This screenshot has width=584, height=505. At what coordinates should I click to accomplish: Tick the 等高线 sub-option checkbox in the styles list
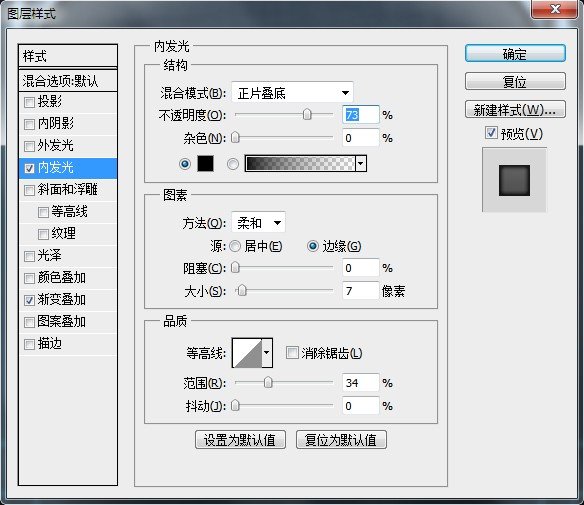(x=43, y=212)
